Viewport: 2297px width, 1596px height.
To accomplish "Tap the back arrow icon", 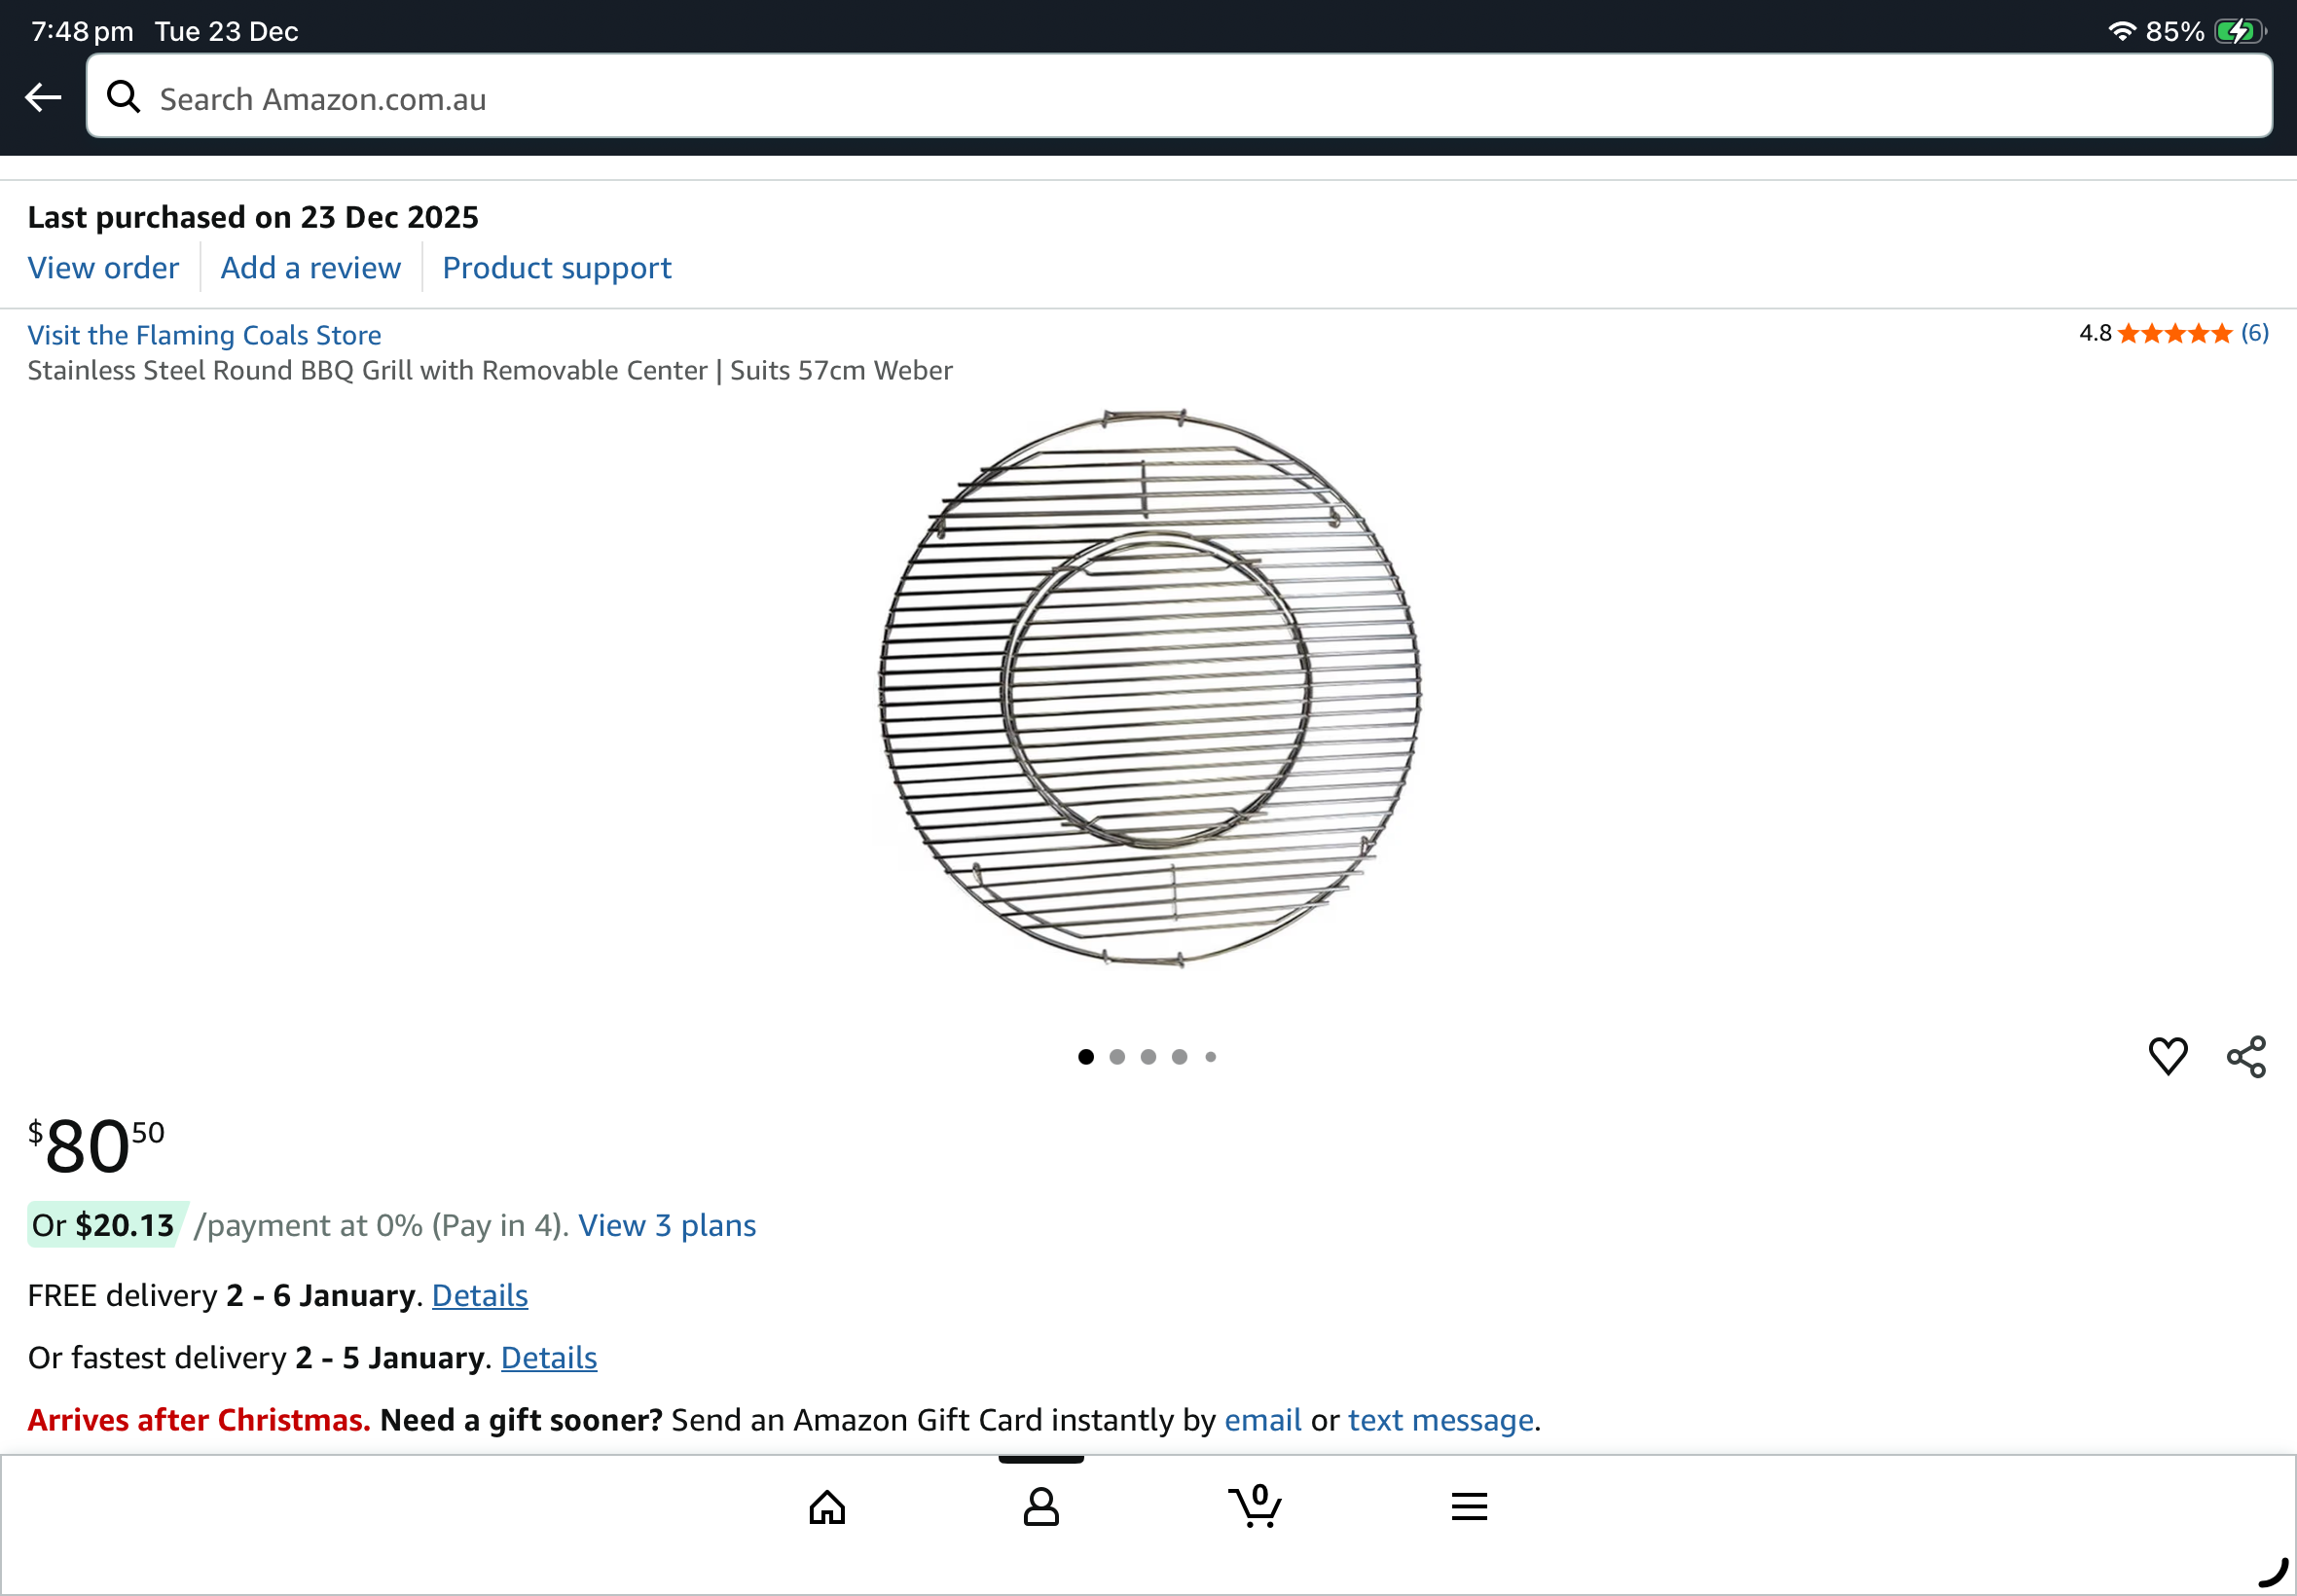I will point(43,97).
